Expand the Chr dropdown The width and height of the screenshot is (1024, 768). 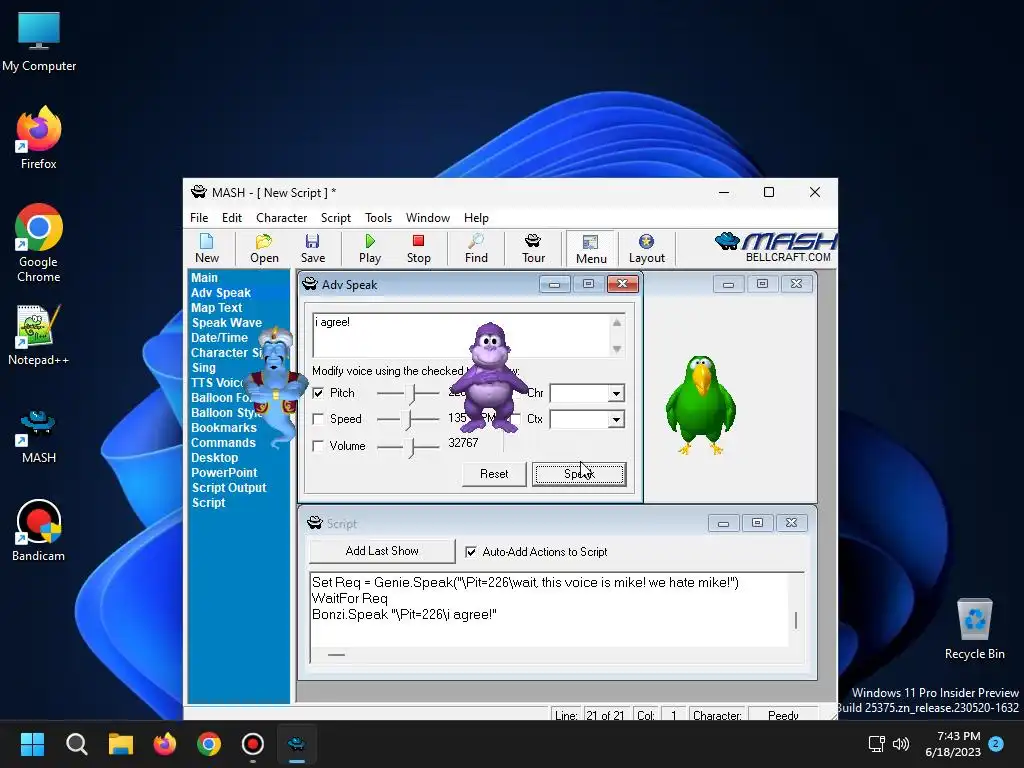point(616,393)
